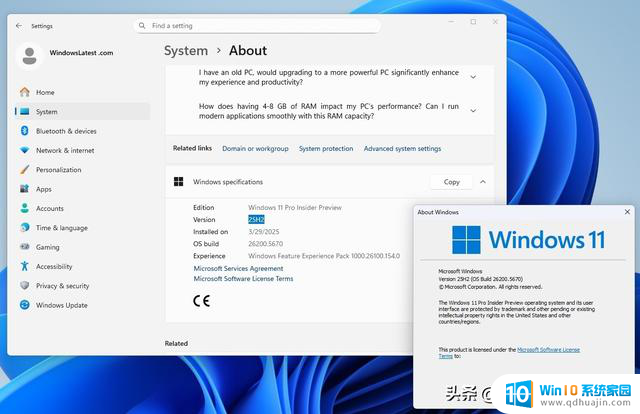Close the About Windows dialog

click(x=627, y=211)
